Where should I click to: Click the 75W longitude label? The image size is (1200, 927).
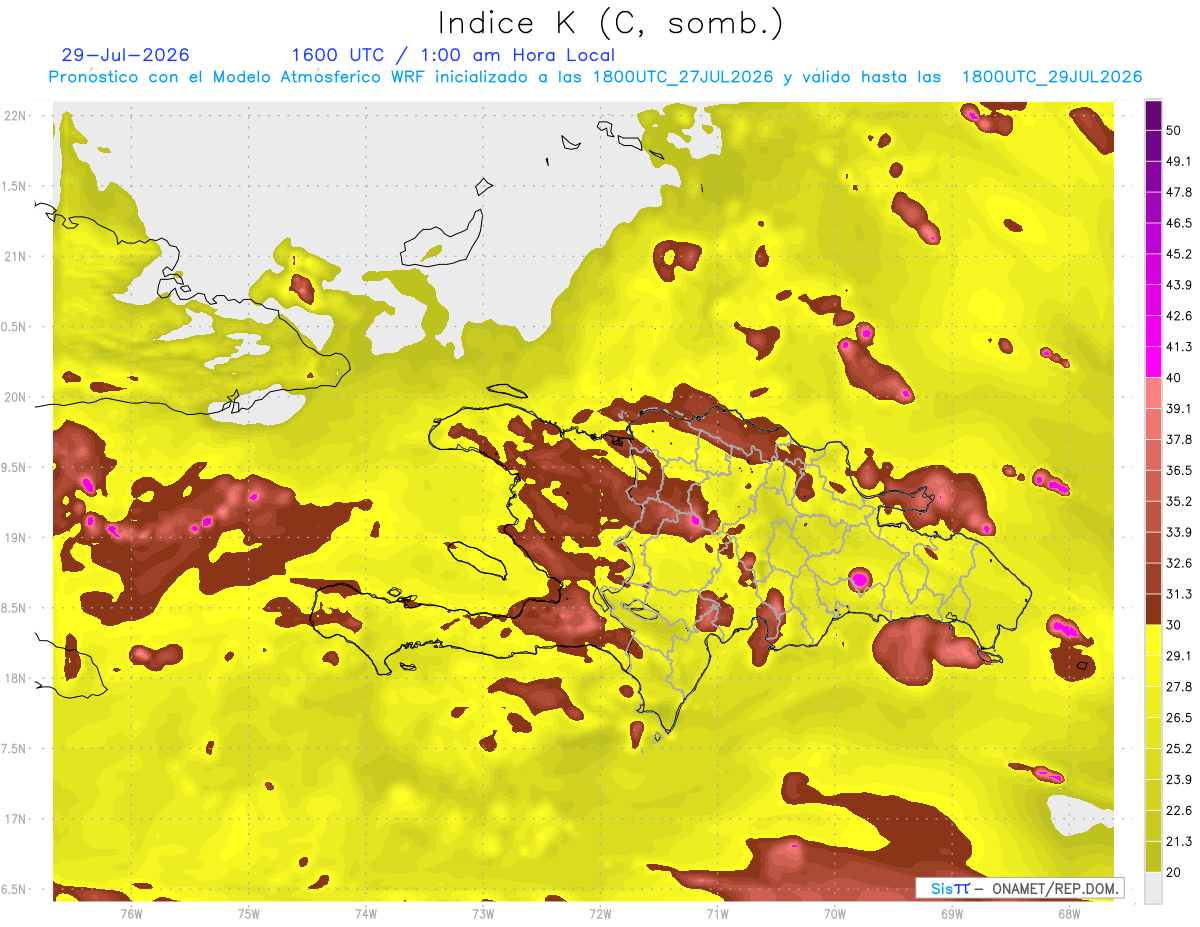(x=249, y=913)
